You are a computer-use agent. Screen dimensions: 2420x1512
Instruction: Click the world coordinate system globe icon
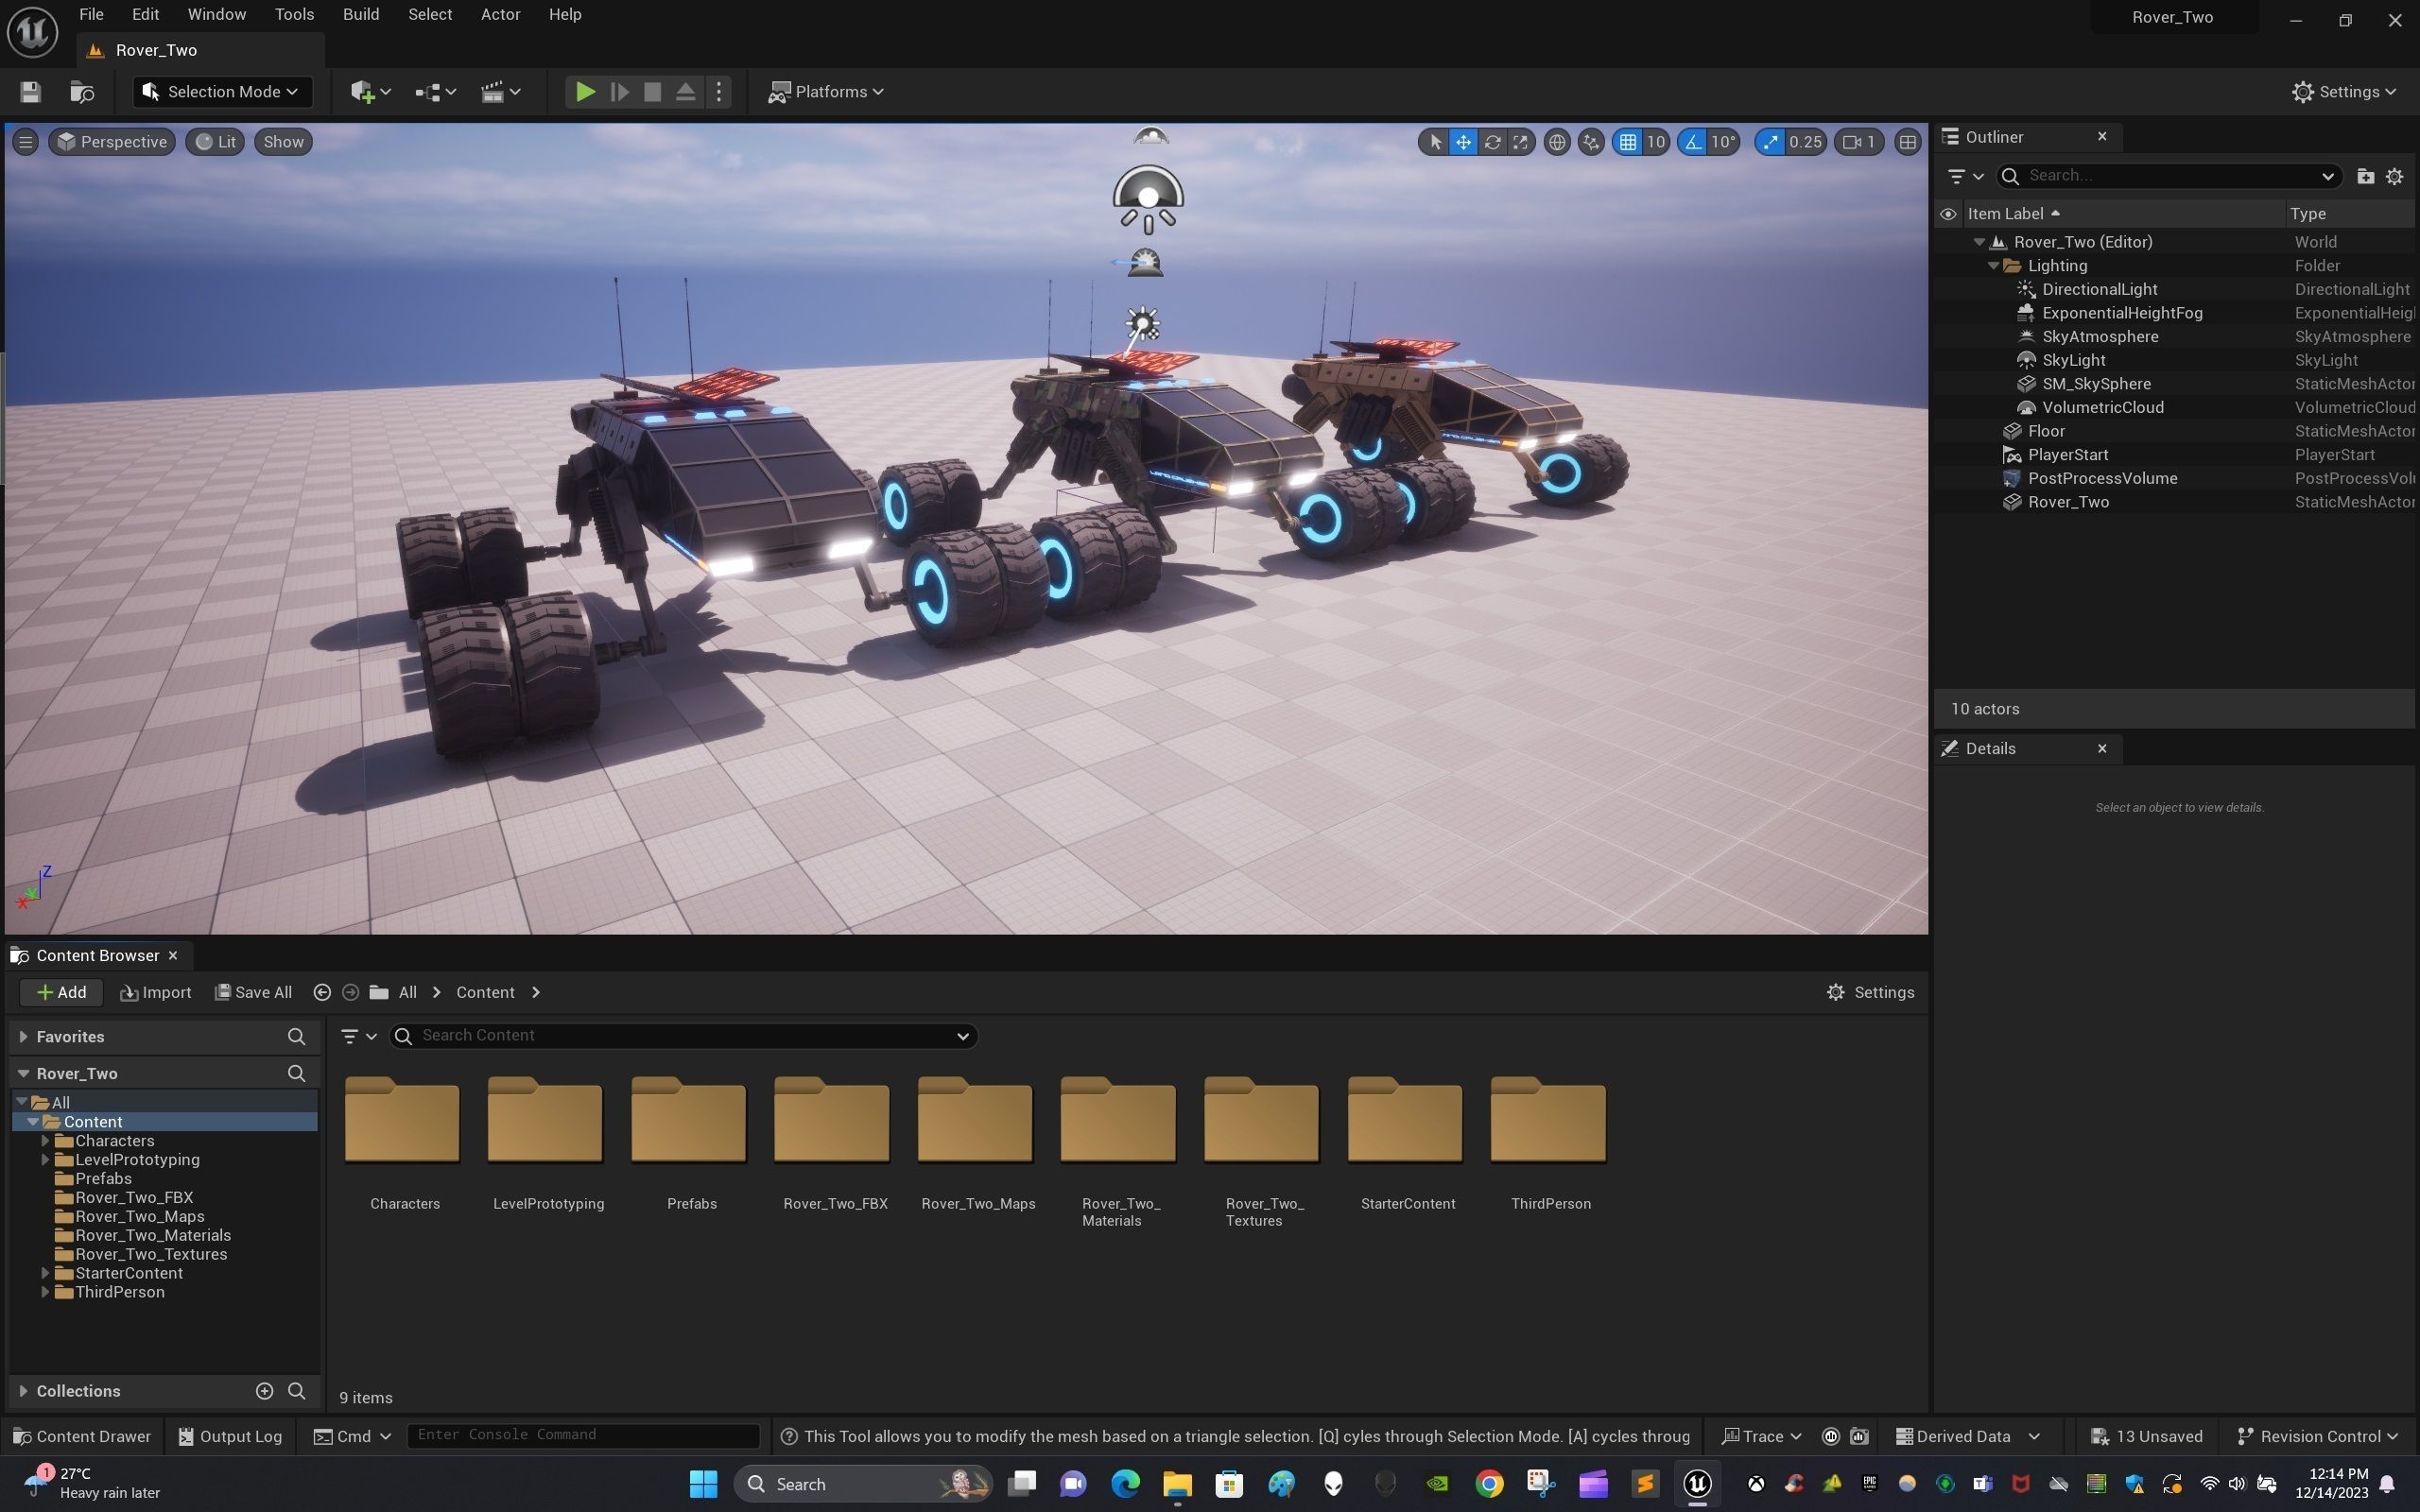point(1557,142)
